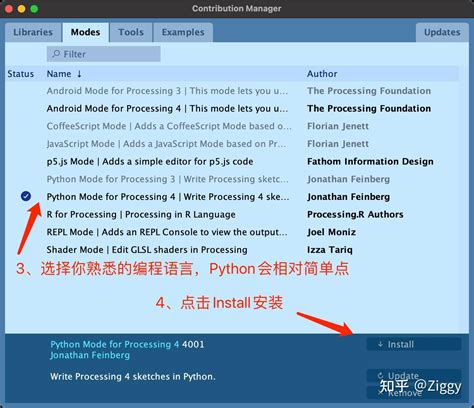The image size is (474, 408).
Task: Minimize the Contribution Manager window
Action: click(x=22, y=9)
